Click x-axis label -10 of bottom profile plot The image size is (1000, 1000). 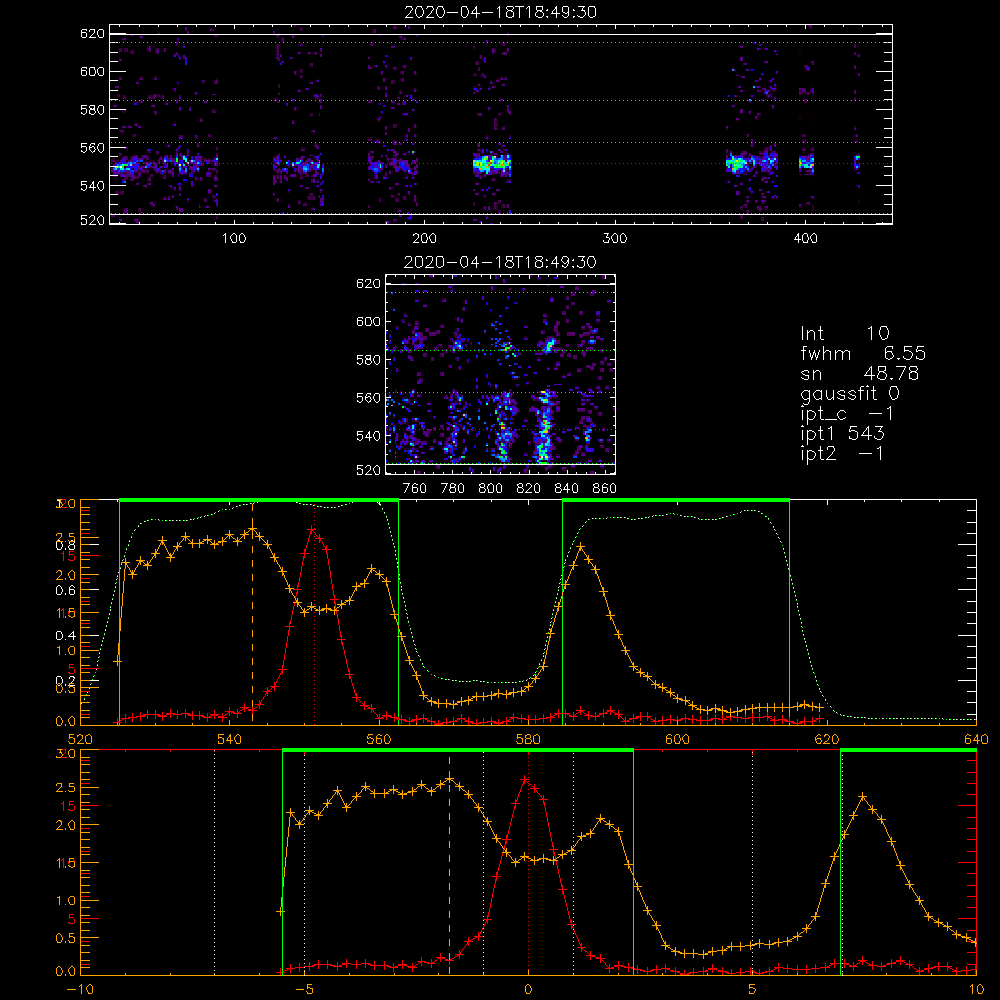(x=80, y=990)
